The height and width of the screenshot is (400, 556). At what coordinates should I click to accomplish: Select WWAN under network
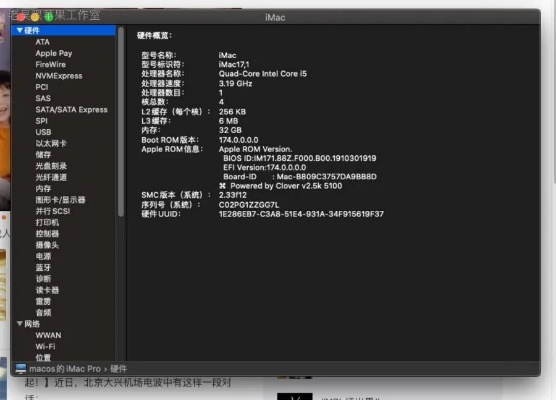pos(48,335)
